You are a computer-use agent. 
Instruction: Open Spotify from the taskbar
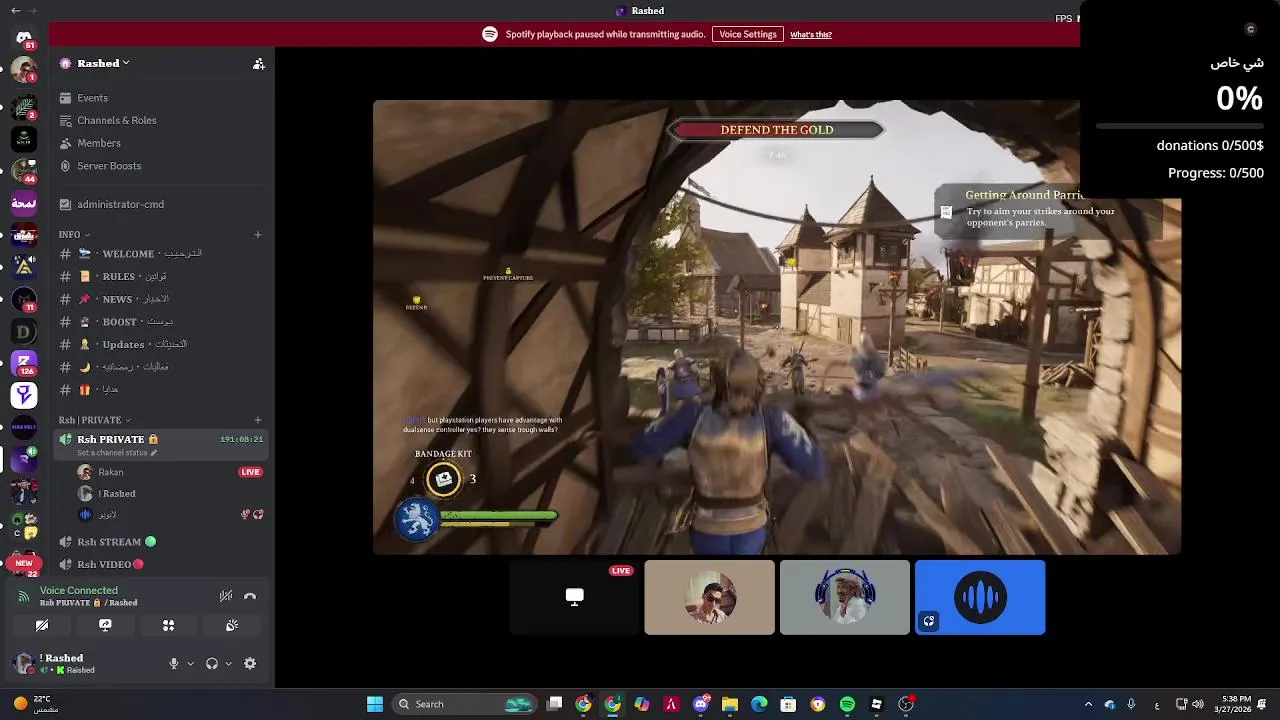[847, 704]
